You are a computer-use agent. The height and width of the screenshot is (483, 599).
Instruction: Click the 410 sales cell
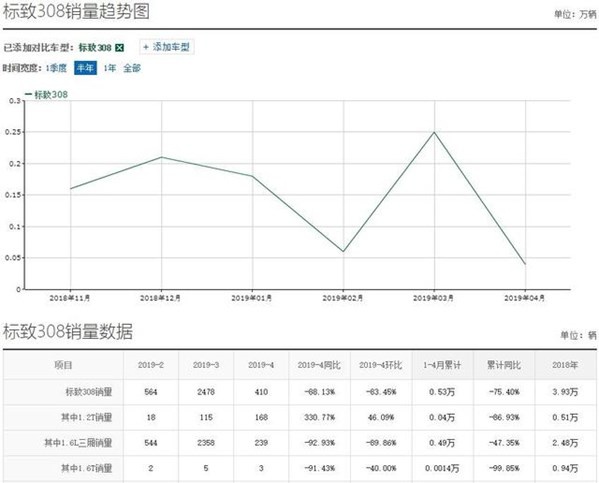coord(261,392)
